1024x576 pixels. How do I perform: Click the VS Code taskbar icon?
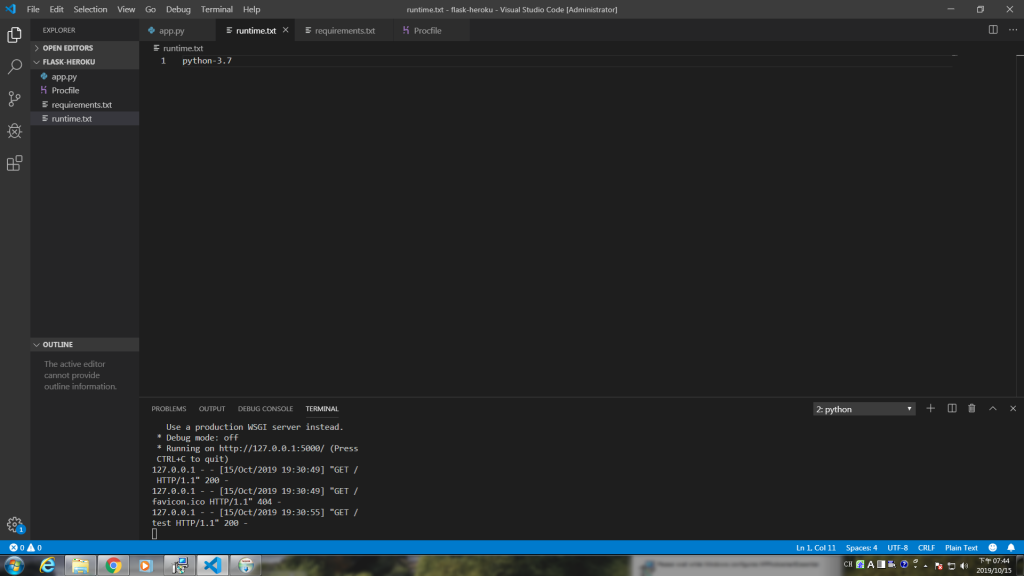pos(212,566)
